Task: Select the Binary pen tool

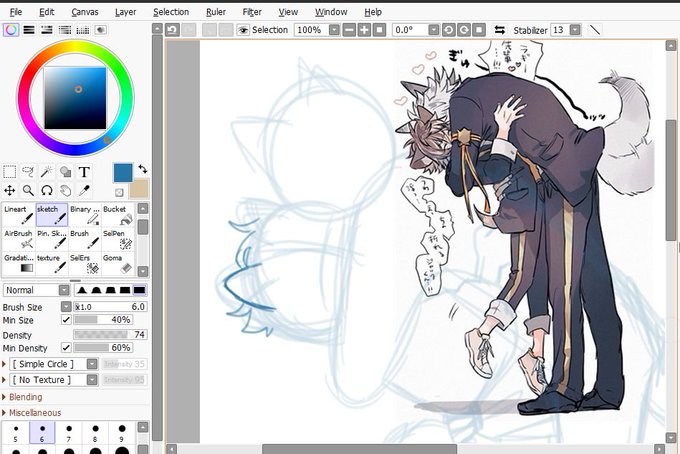Action: click(85, 215)
